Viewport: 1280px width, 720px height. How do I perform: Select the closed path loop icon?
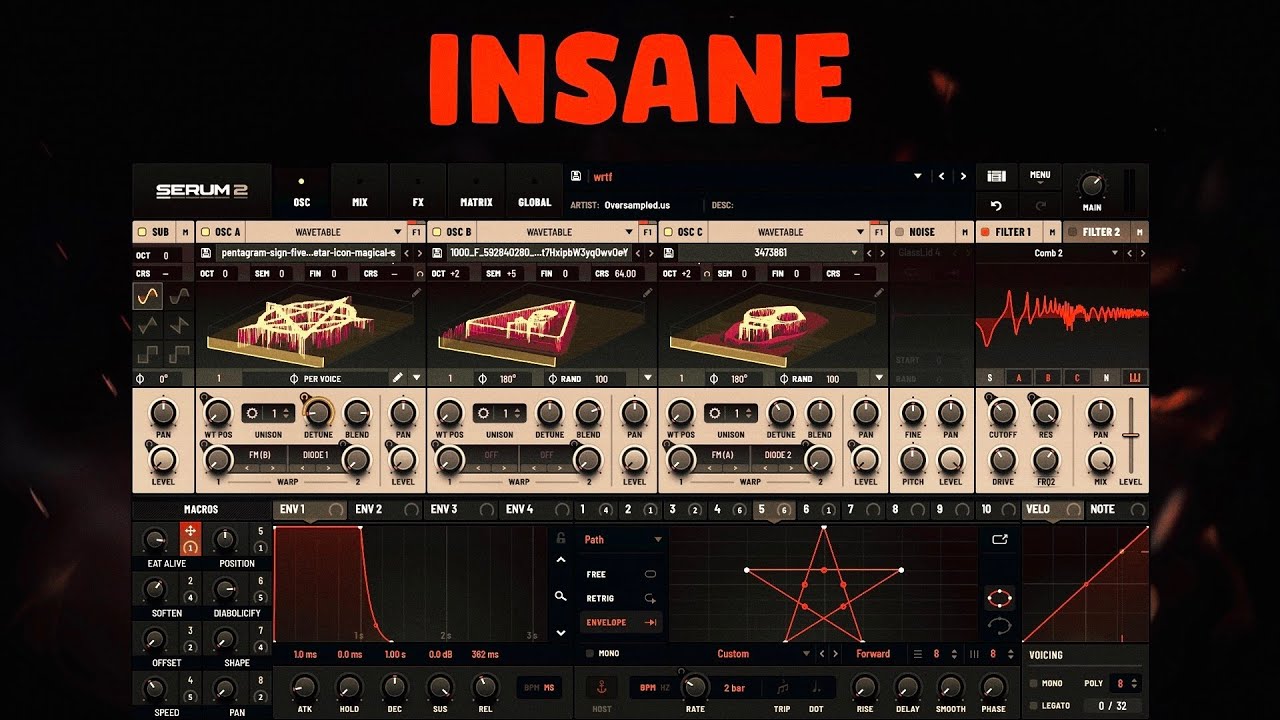tap(999, 599)
